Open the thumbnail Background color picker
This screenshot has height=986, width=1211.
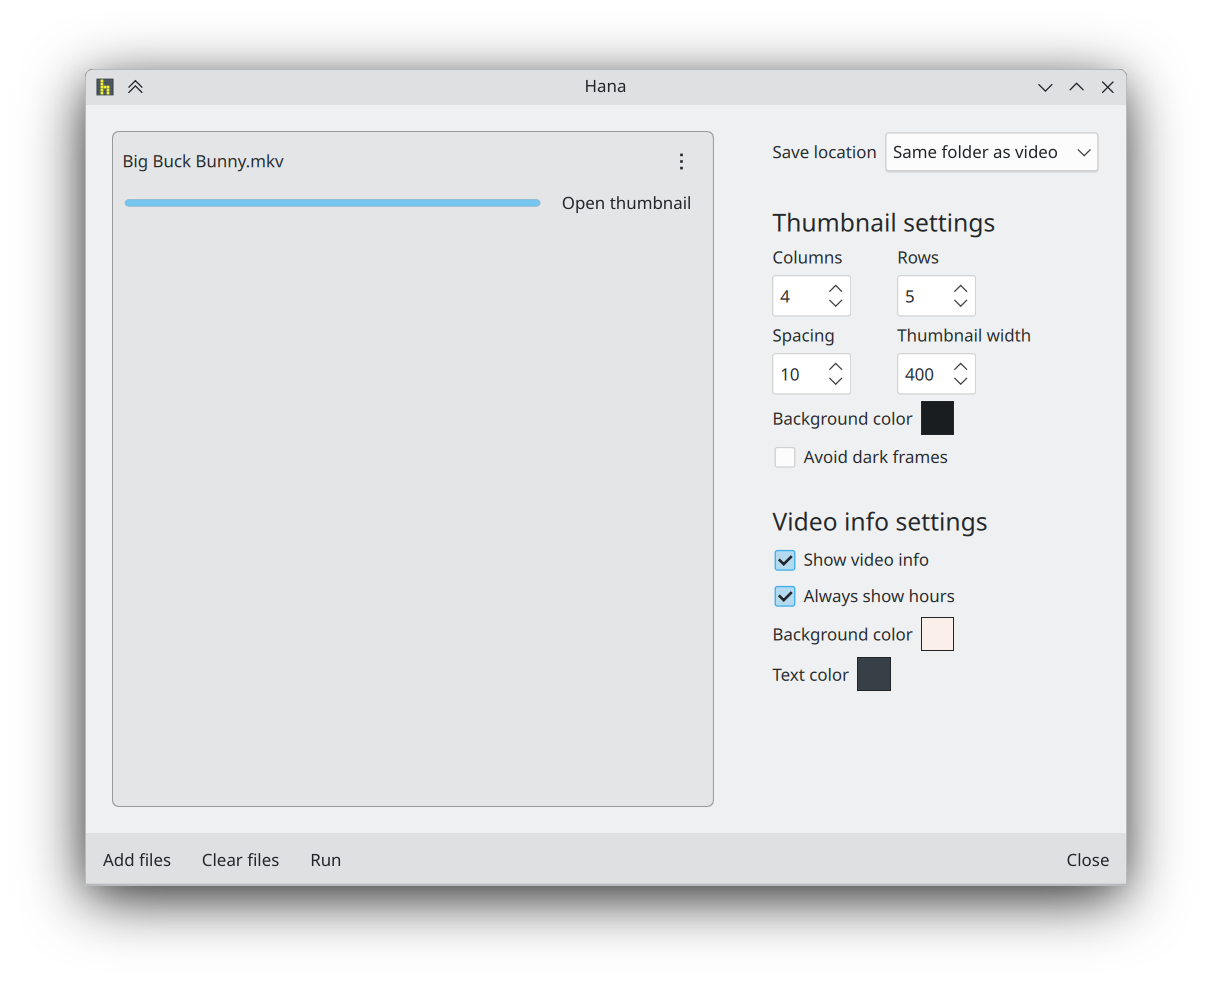pyautogui.click(x=937, y=418)
